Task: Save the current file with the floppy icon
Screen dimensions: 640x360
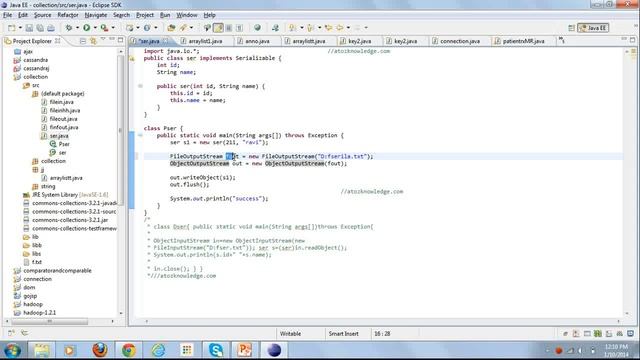Action: [x=29, y=28]
